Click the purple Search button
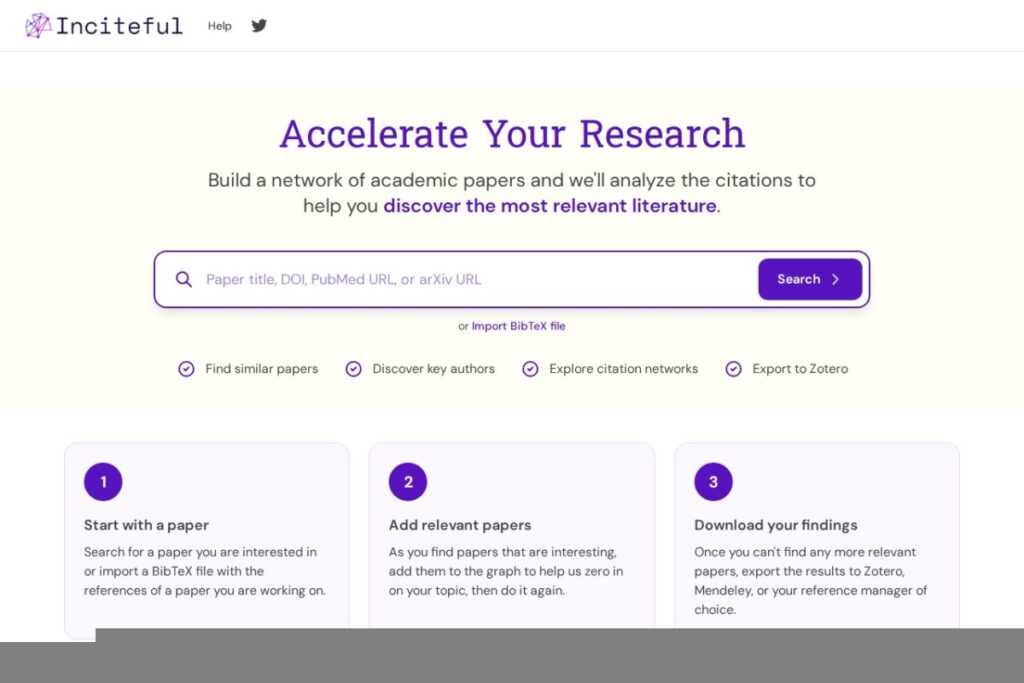Viewport: 1024px width, 683px height. click(810, 279)
